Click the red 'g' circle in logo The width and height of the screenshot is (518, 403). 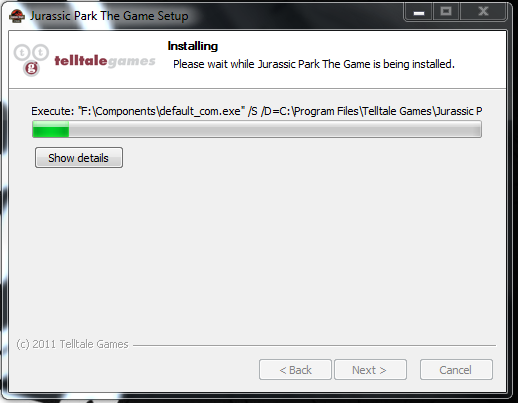pos(31,68)
